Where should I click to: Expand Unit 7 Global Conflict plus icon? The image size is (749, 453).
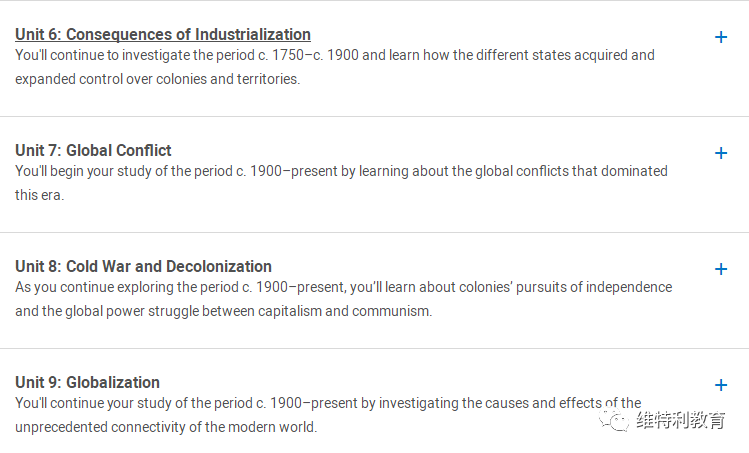click(721, 153)
